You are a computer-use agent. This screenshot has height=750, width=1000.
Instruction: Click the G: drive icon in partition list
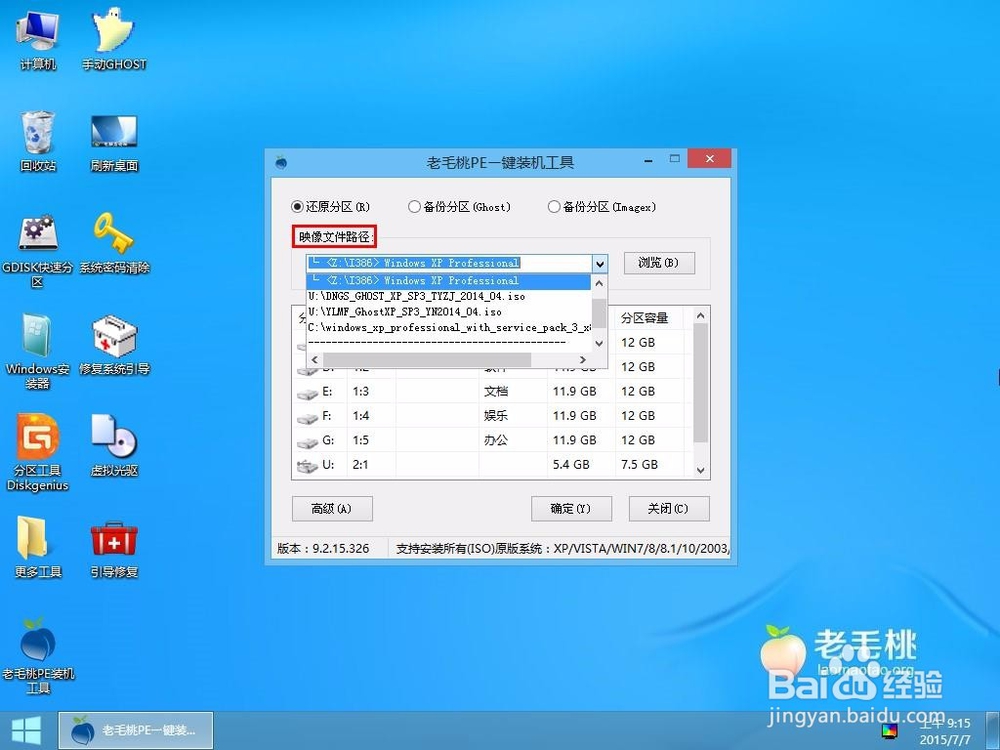[307, 441]
